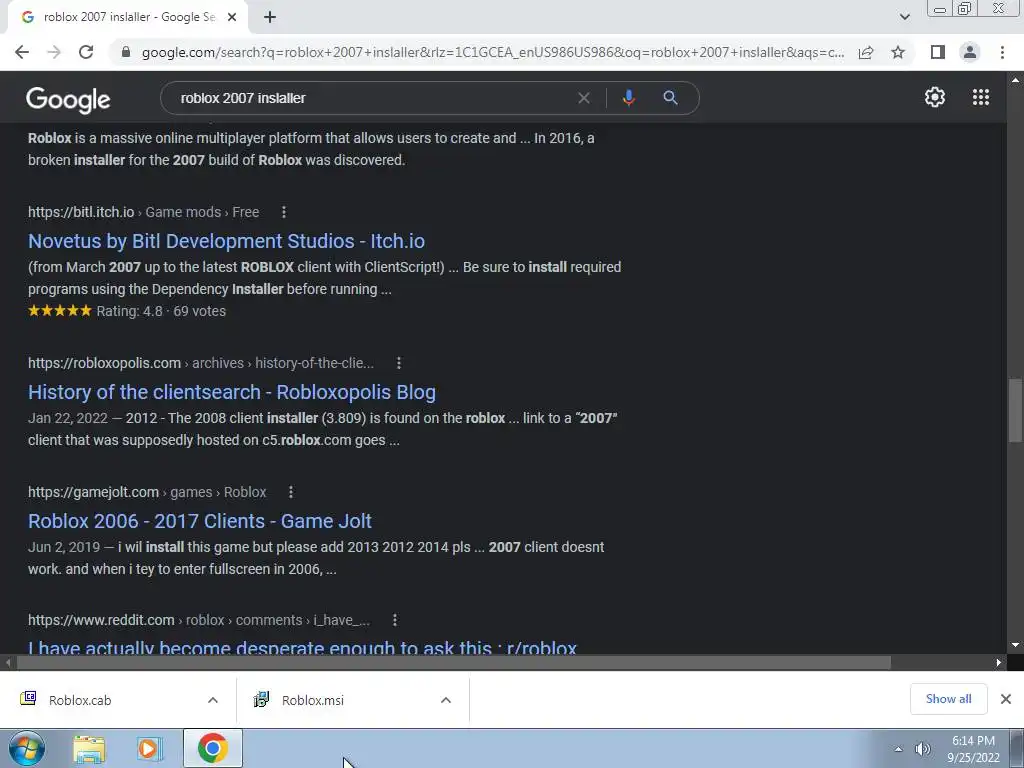This screenshot has width=1024, height=768.
Task: View site information via lock icon
Action: (x=126, y=52)
